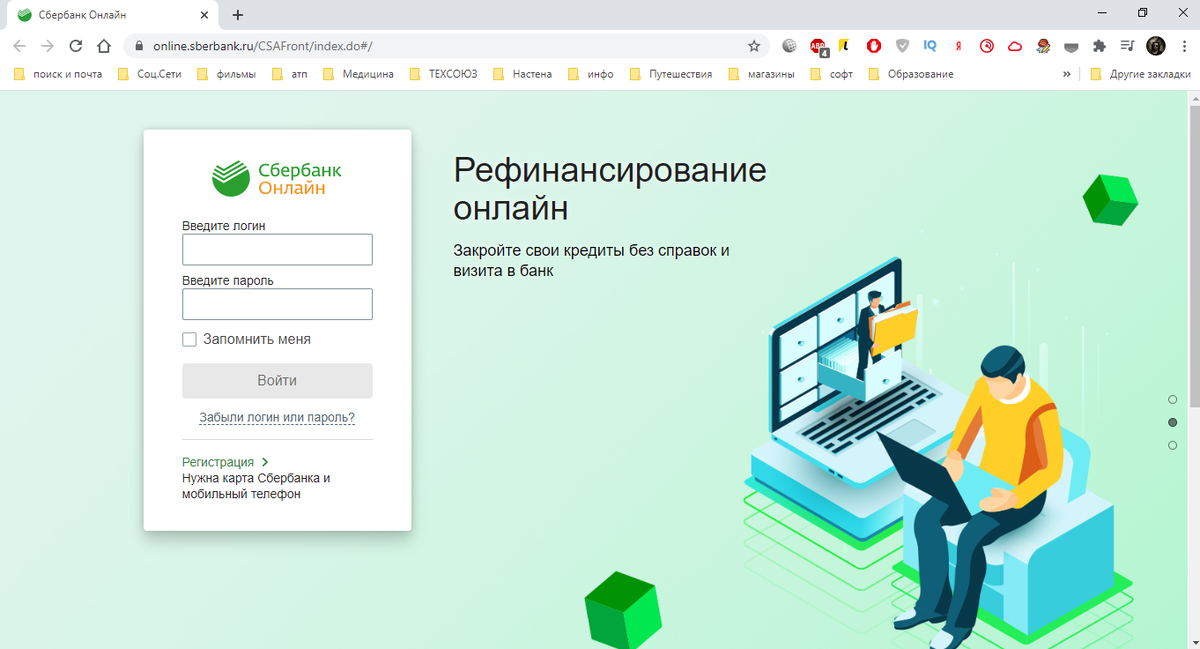
Task: Open the 'поиск и почта' bookmark folder
Action: [57, 74]
